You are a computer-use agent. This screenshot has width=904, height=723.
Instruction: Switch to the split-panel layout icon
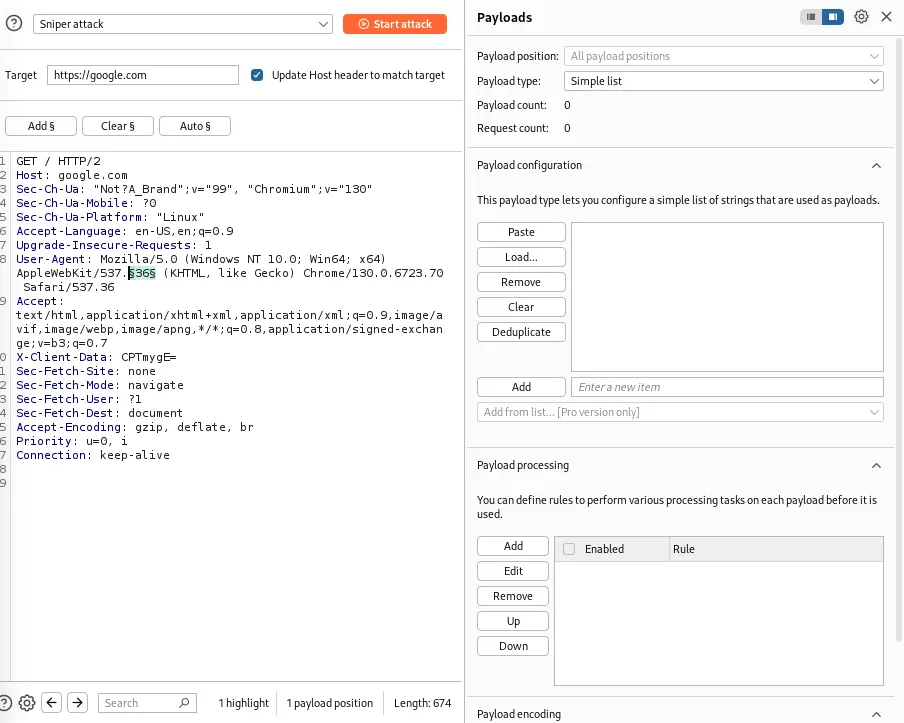click(833, 17)
